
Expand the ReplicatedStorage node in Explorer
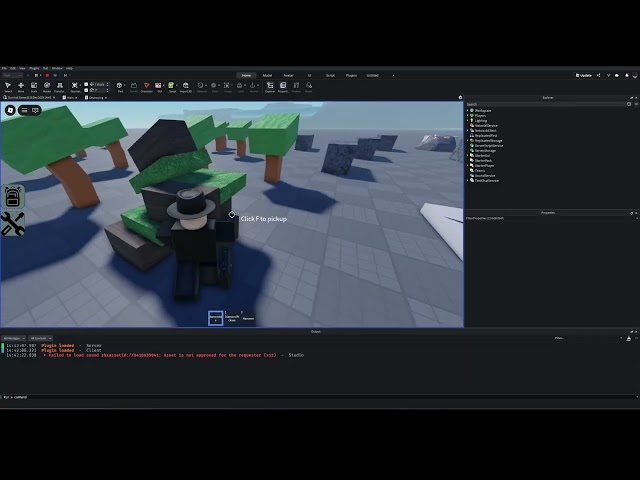468,140
